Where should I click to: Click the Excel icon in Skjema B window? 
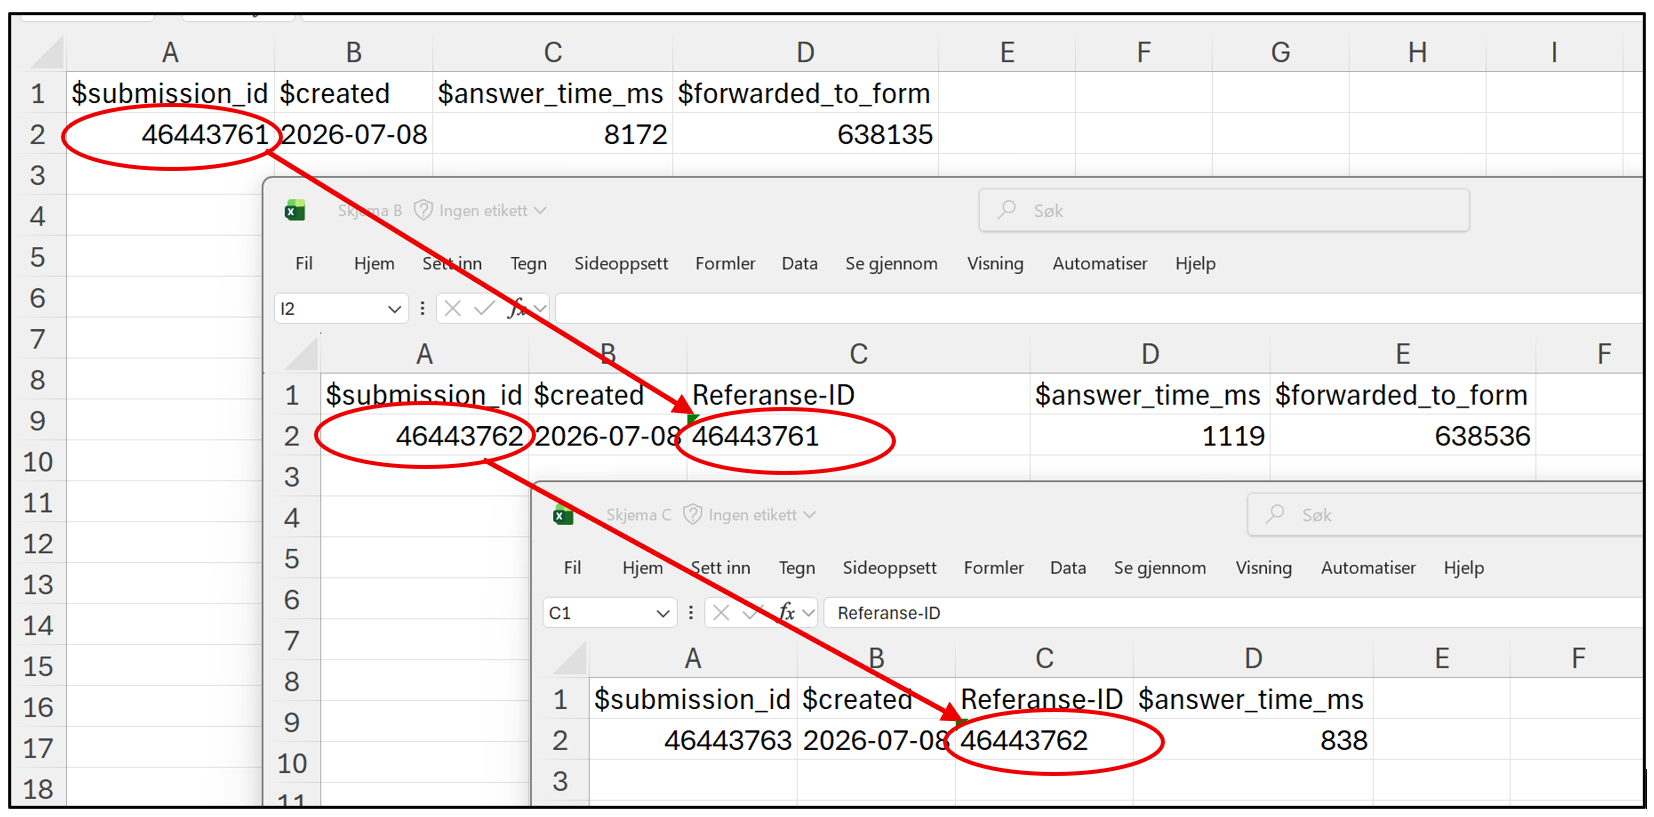point(295,211)
